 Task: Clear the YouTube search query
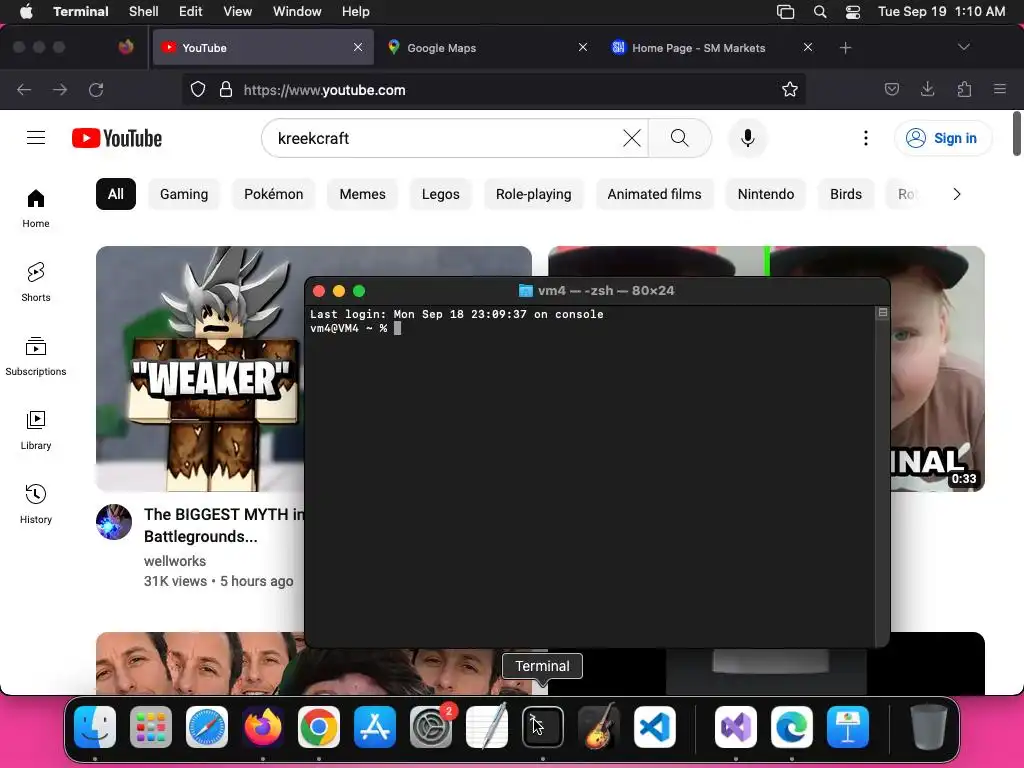point(632,138)
